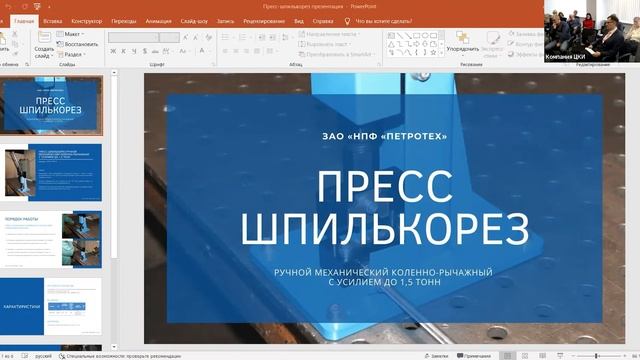
Task: Toggle italic К formatting
Action: click(123, 51)
